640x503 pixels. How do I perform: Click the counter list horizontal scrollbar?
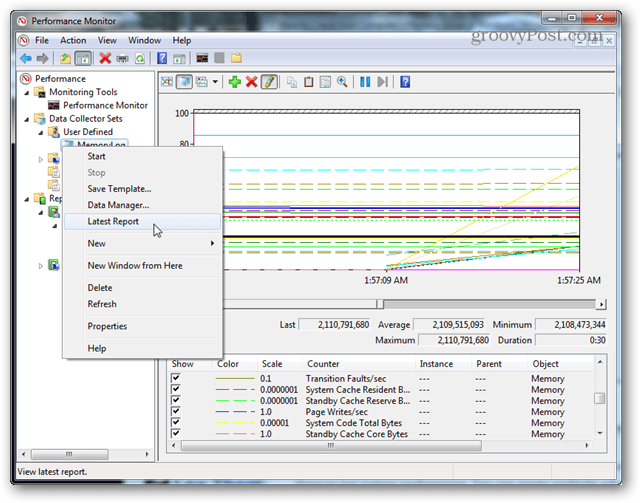point(331,445)
